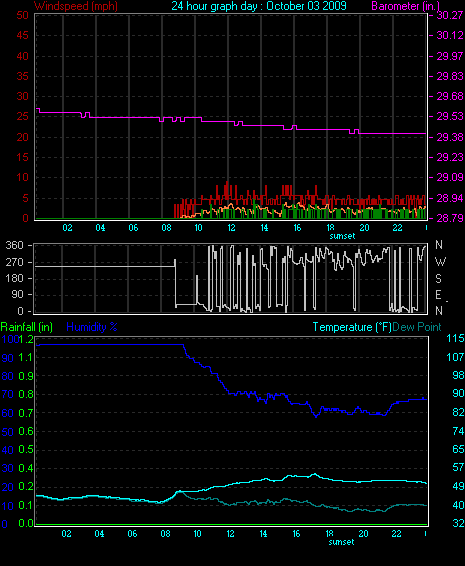
Task: Click the green "Rainfall (in)" legend
Action: pyautogui.click(x=27, y=327)
